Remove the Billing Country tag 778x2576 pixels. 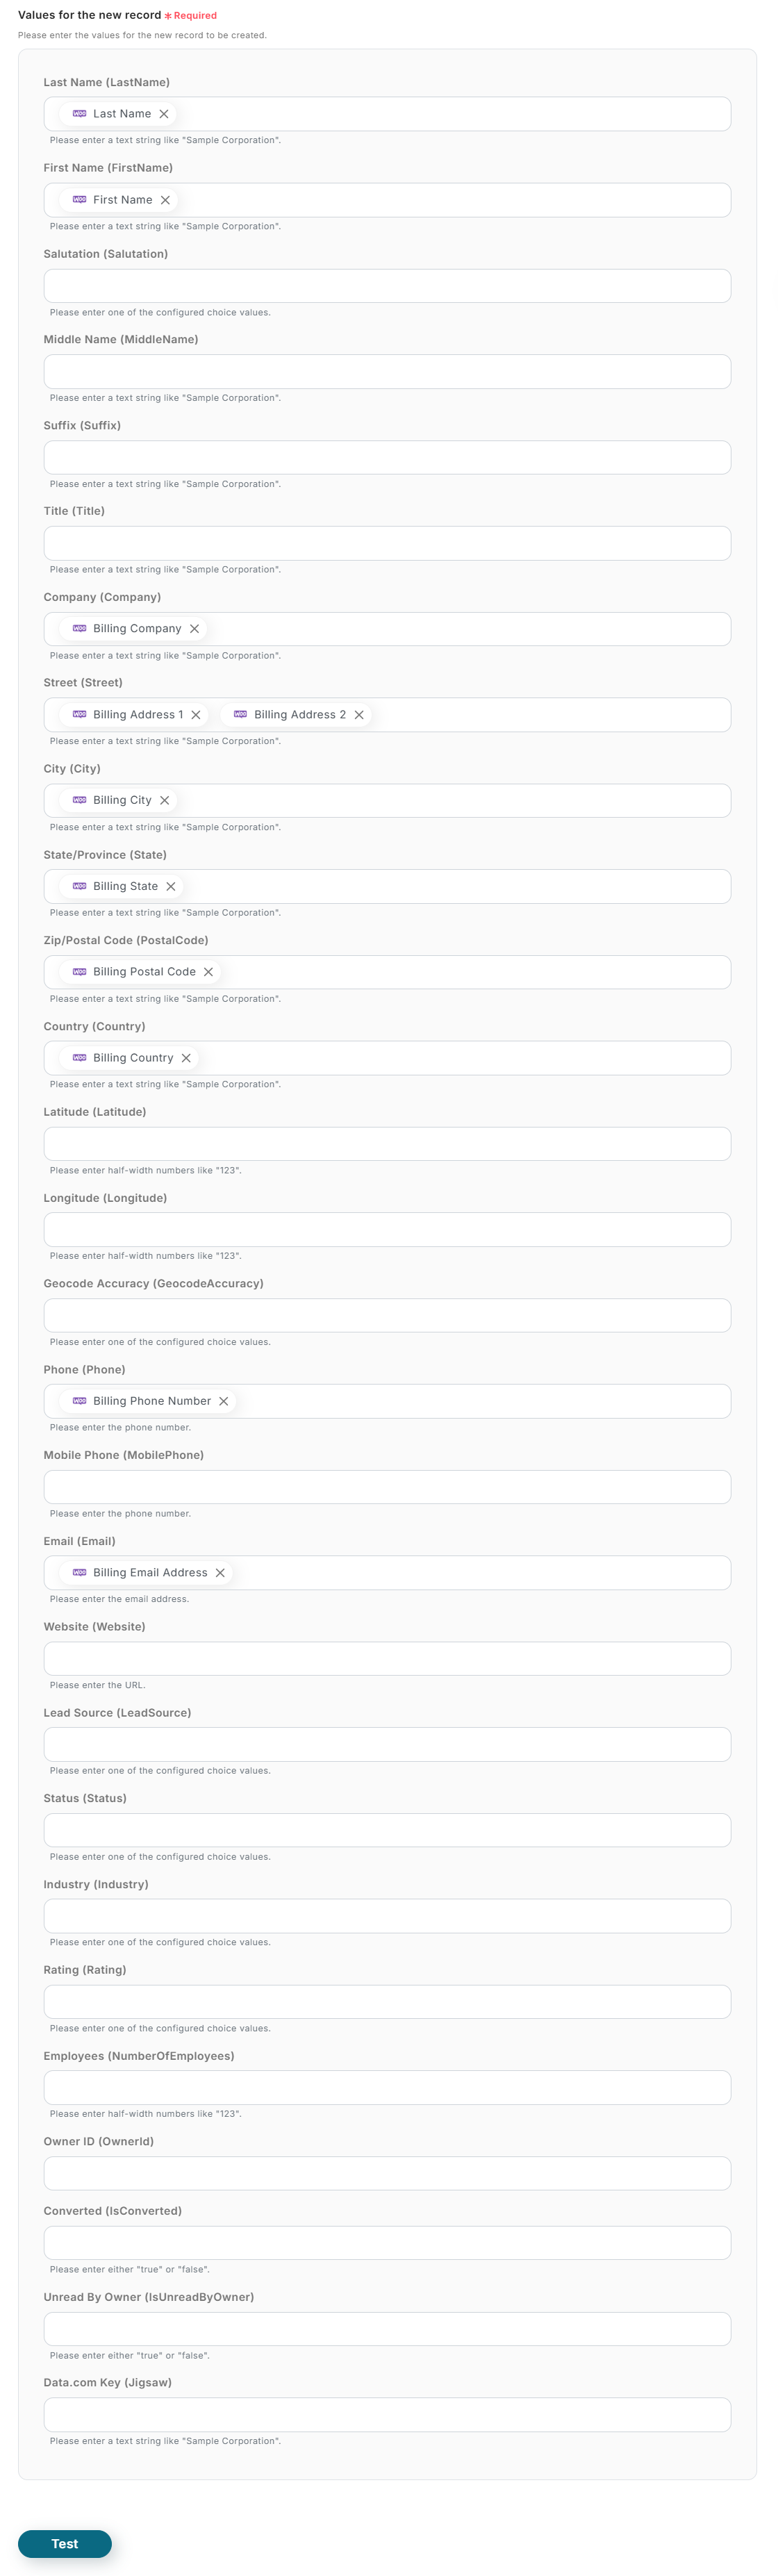point(186,1058)
